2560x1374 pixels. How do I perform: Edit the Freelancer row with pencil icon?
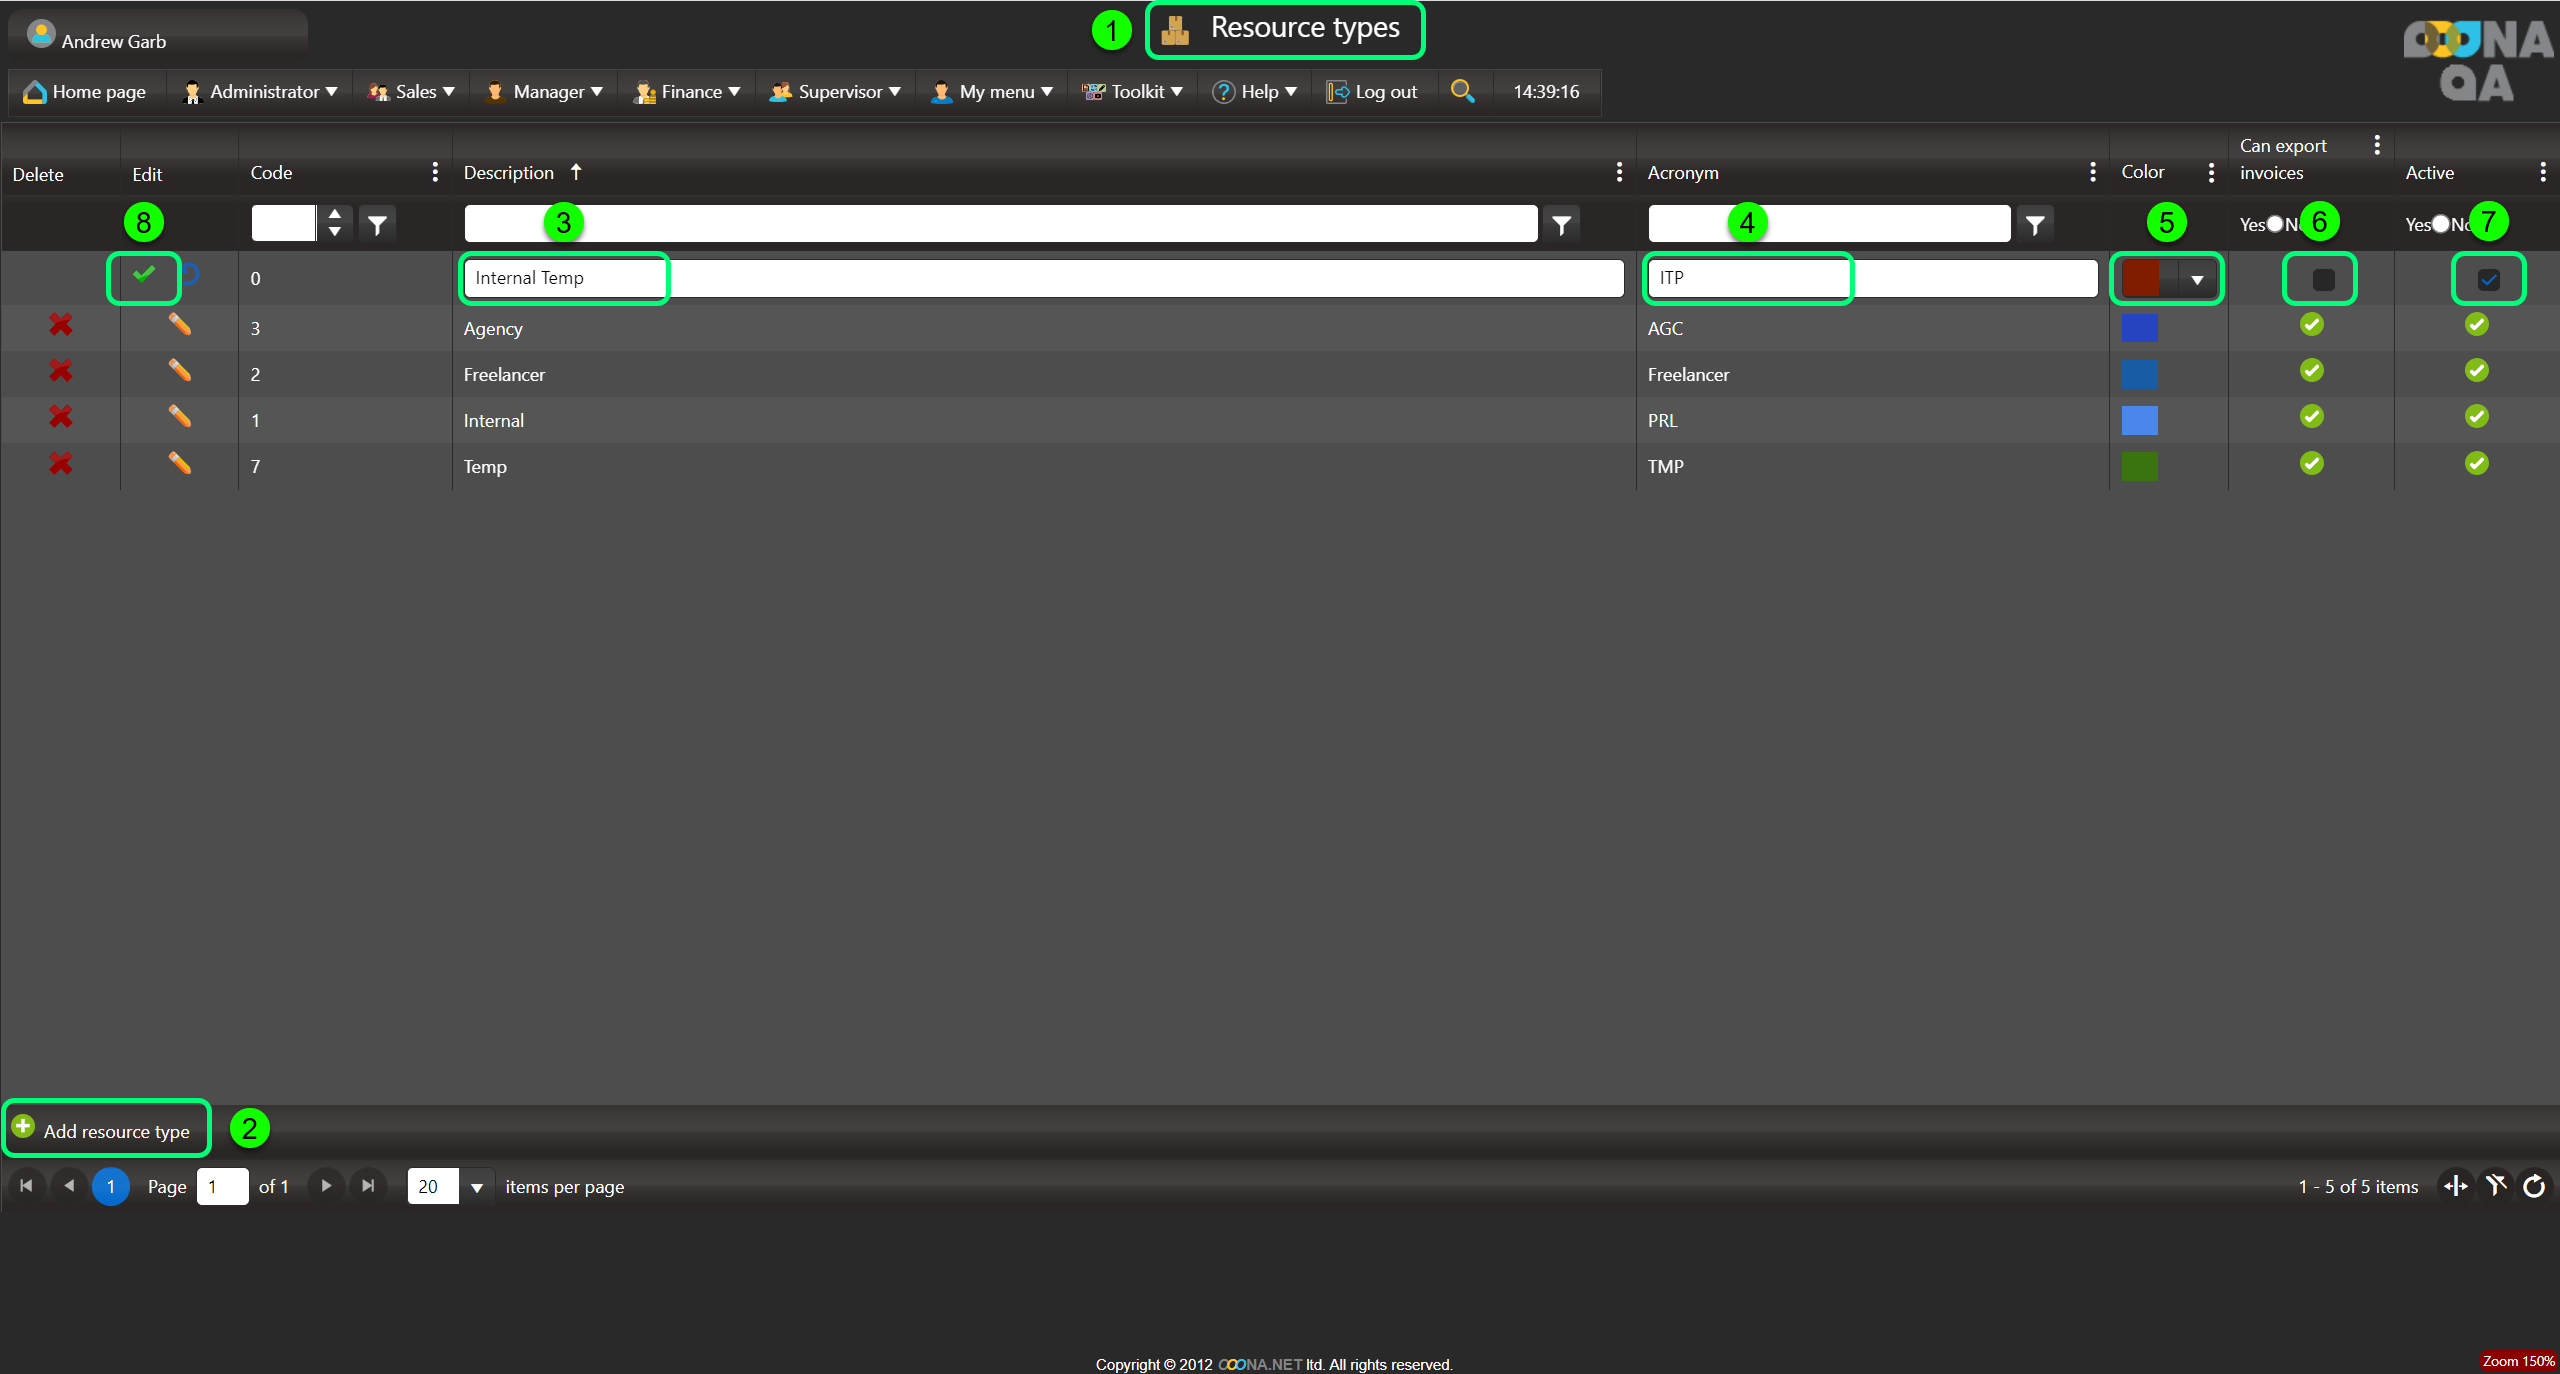[179, 371]
